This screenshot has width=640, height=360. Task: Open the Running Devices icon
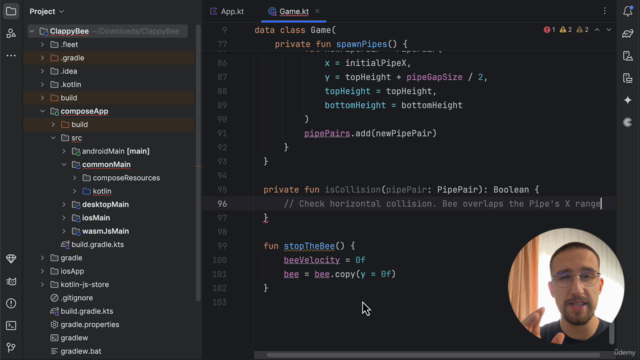pos(628,78)
